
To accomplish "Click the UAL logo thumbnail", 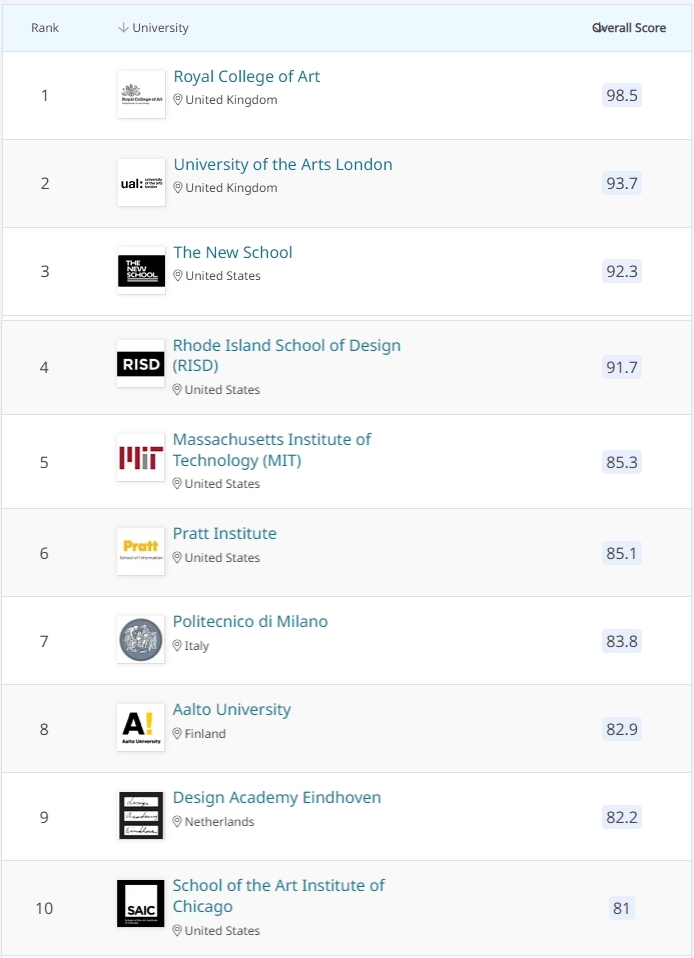I will tap(141, 183).
